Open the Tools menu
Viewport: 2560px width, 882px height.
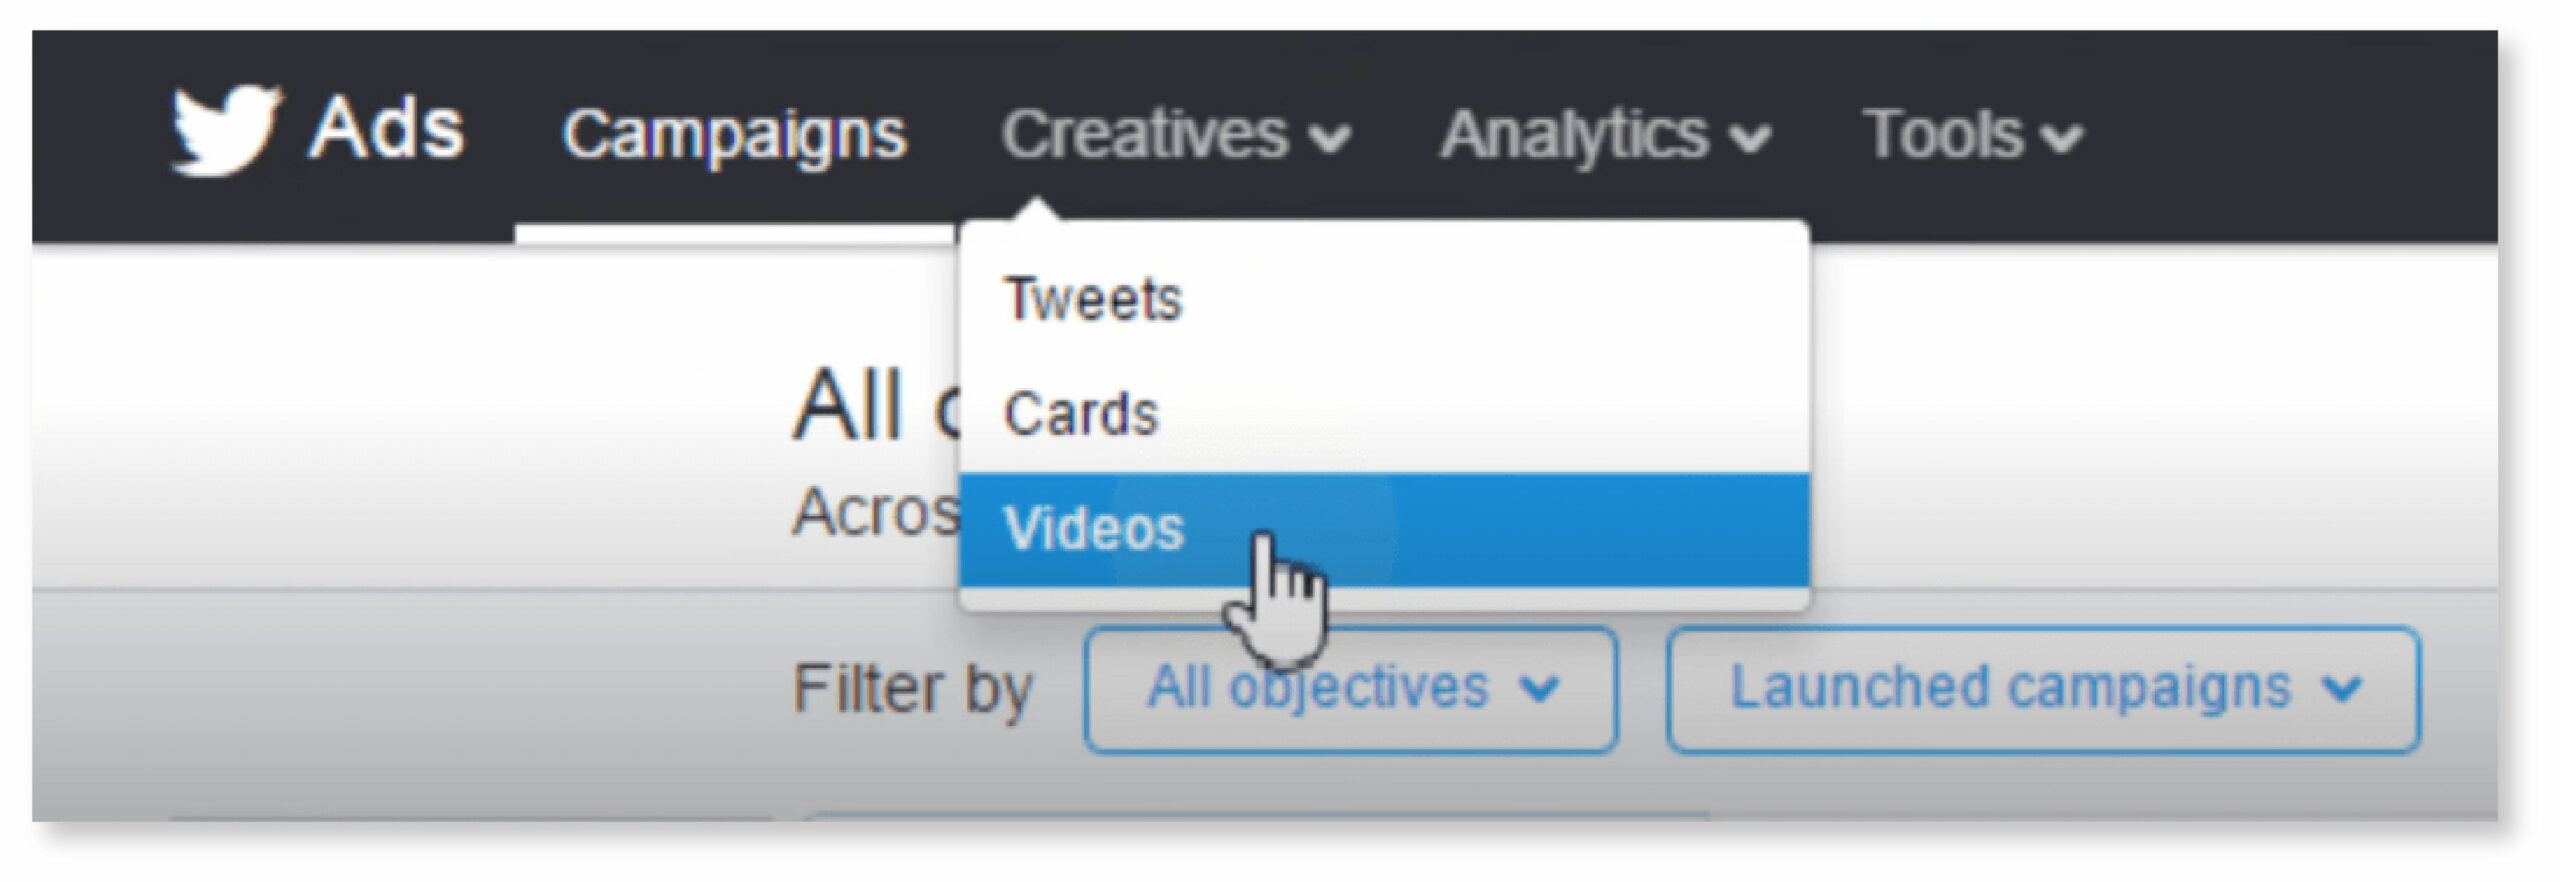[x=1971, y=135]
